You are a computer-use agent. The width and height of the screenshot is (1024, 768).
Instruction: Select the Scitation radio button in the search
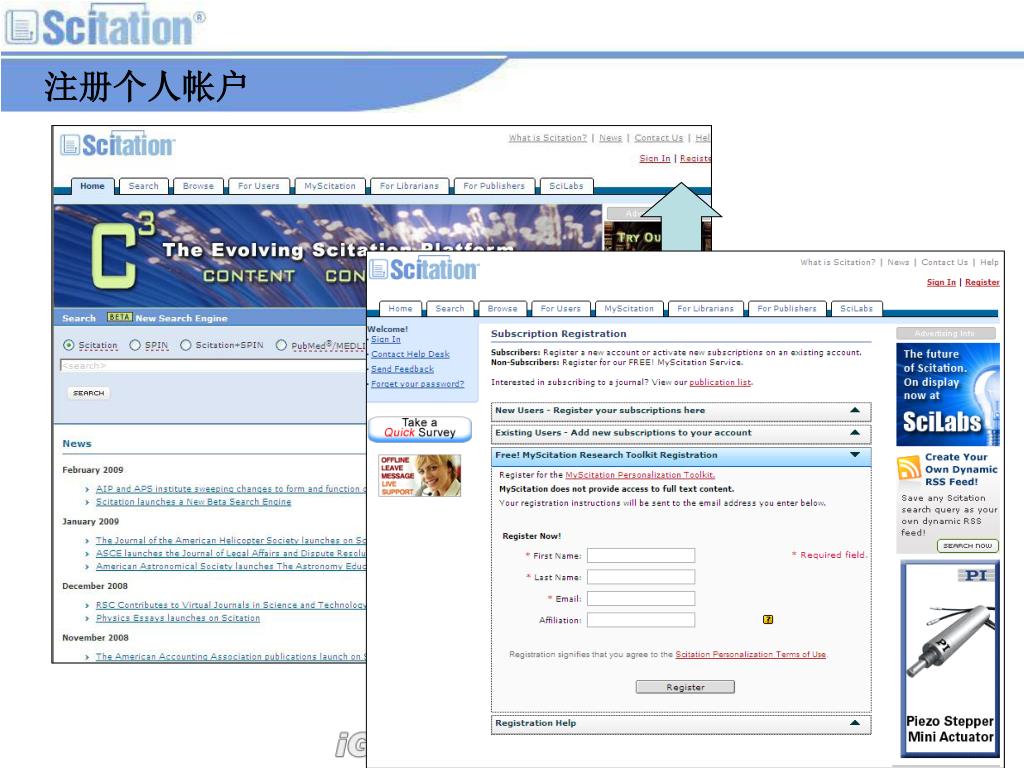(69, 345)
